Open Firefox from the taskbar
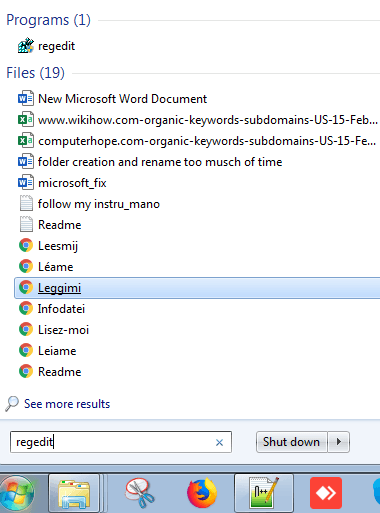Viewport: 380px width, 513px height. pyautogui.click(x=202, y=493)
